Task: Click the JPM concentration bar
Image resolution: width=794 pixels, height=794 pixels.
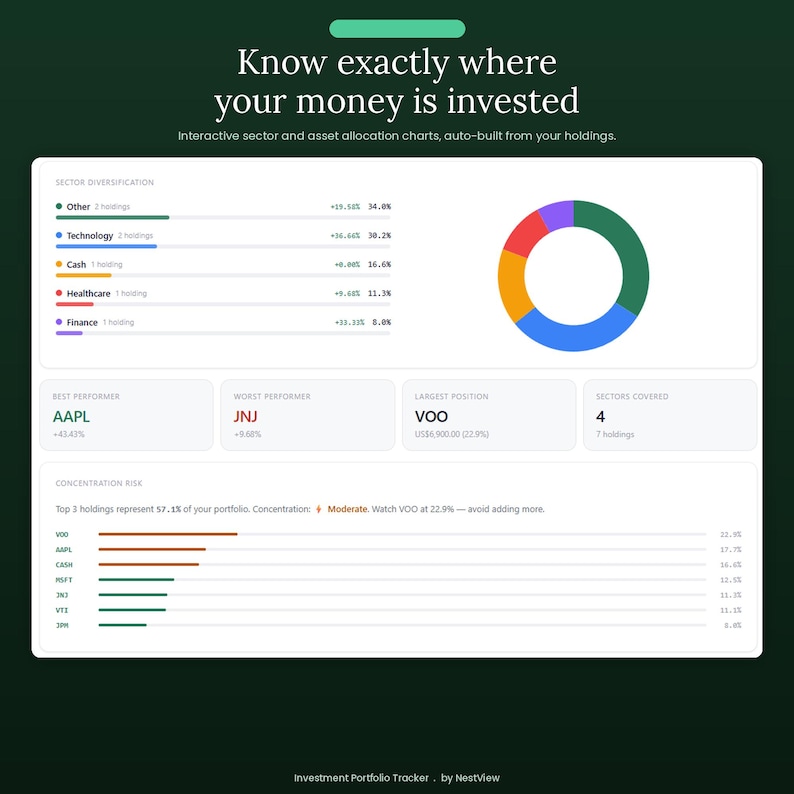Action: click(123, 625)
